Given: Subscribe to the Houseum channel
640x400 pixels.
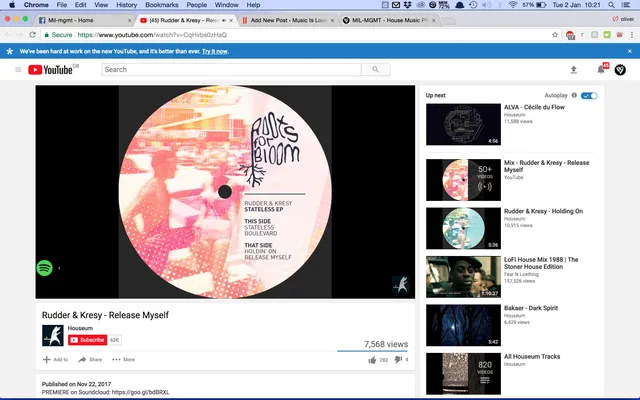Looking at the screenshot, I should pyautogui.click(x=87, y=340).
